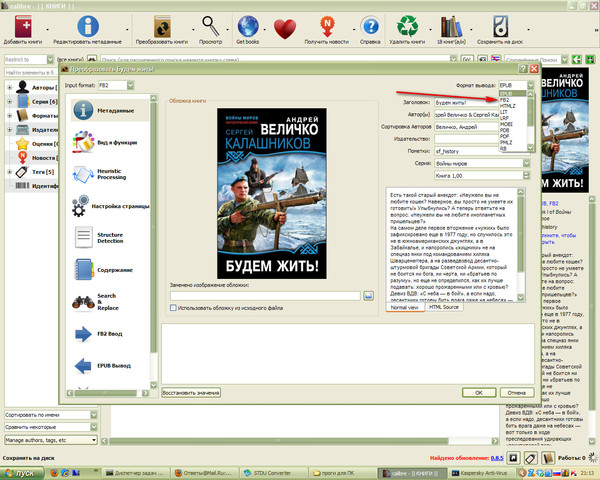The height and width of the screenshot is (480, 600).
Task: Click browse cover image icon
Action: tap(368, 296)
